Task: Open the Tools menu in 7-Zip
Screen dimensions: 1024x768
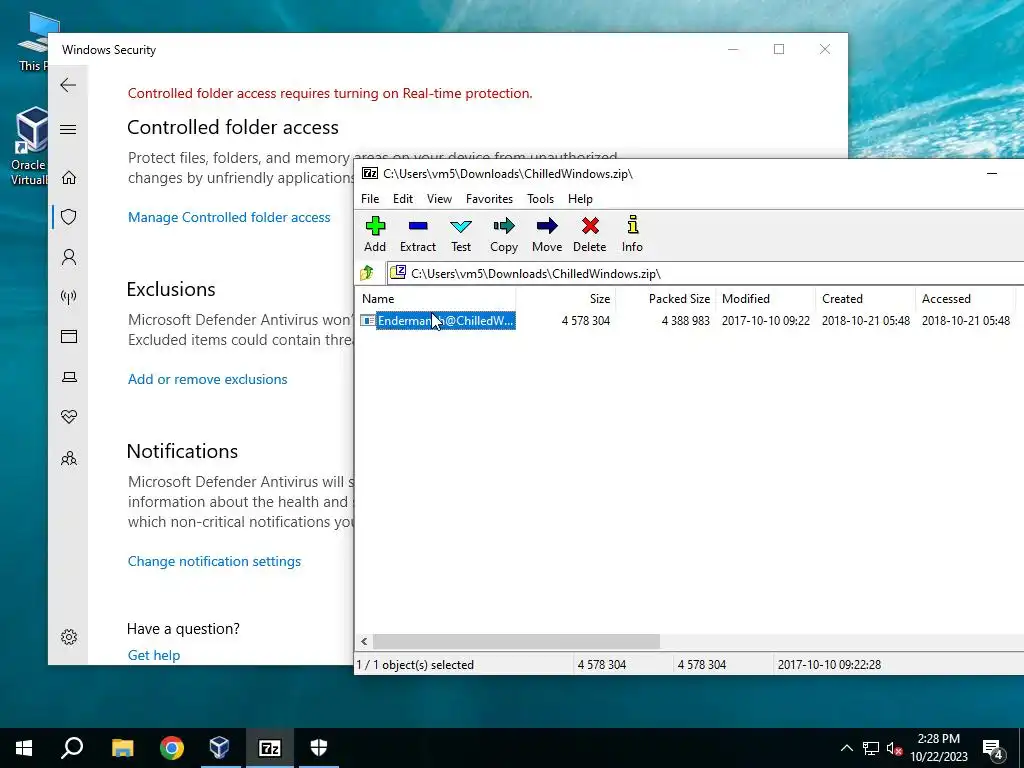Action: pyautogui.click(x=540, y=199)
